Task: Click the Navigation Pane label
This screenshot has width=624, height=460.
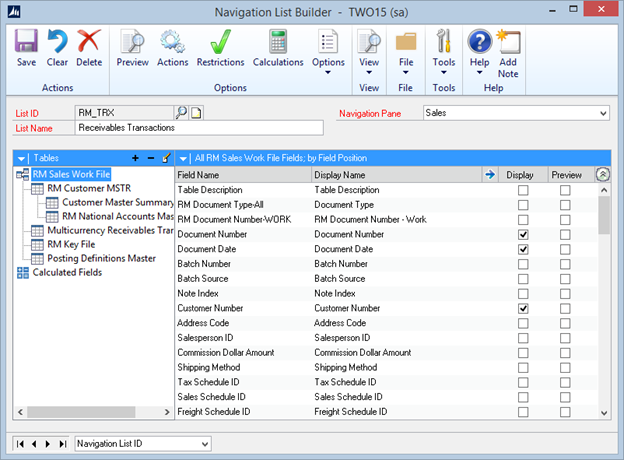Action: point(370,113)
